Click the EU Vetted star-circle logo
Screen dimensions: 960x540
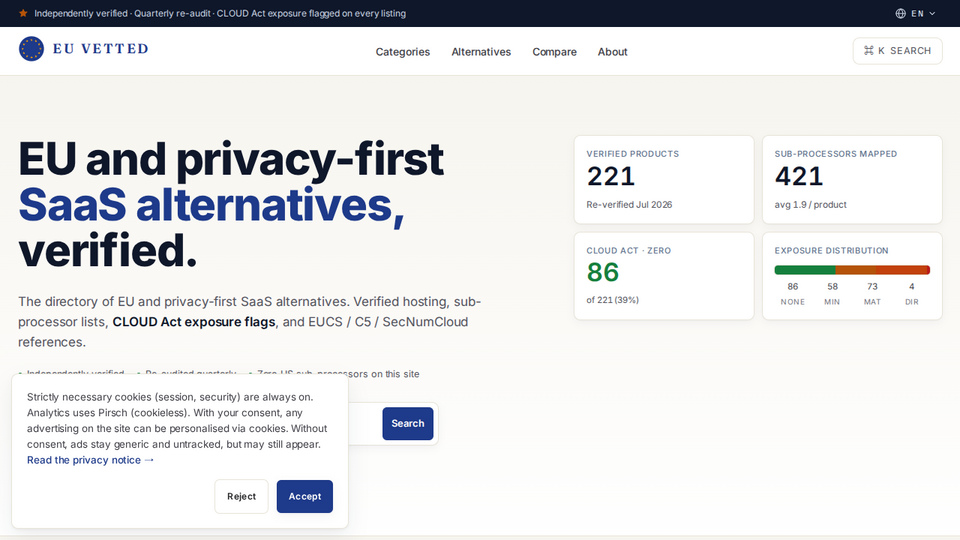coord(31,49)
